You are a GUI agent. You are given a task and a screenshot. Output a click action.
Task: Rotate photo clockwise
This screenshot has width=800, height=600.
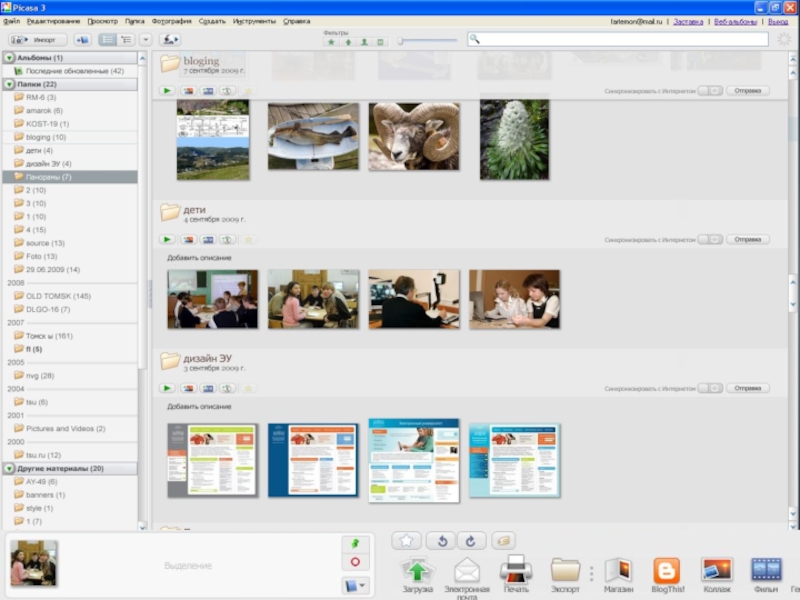point(471,541)
